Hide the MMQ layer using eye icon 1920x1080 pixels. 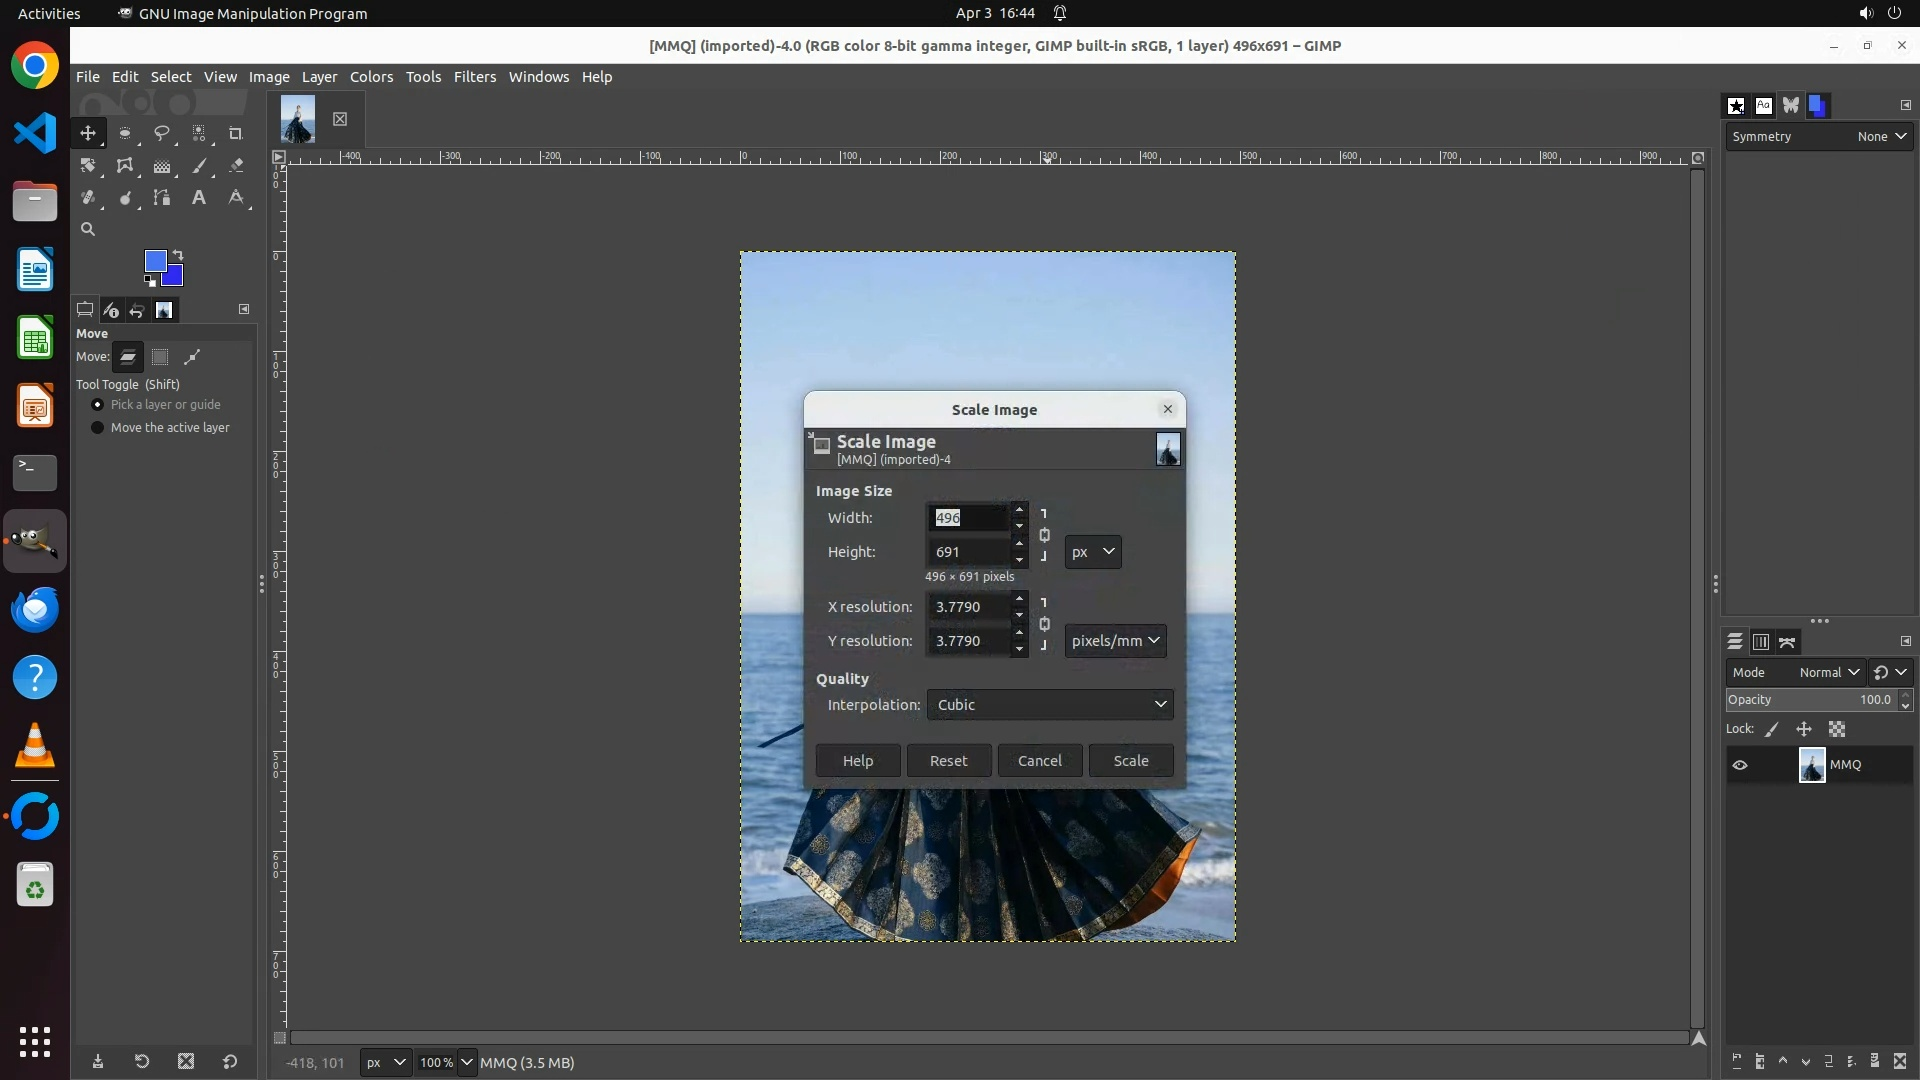pyautogui.click(x=1740, y=765)
